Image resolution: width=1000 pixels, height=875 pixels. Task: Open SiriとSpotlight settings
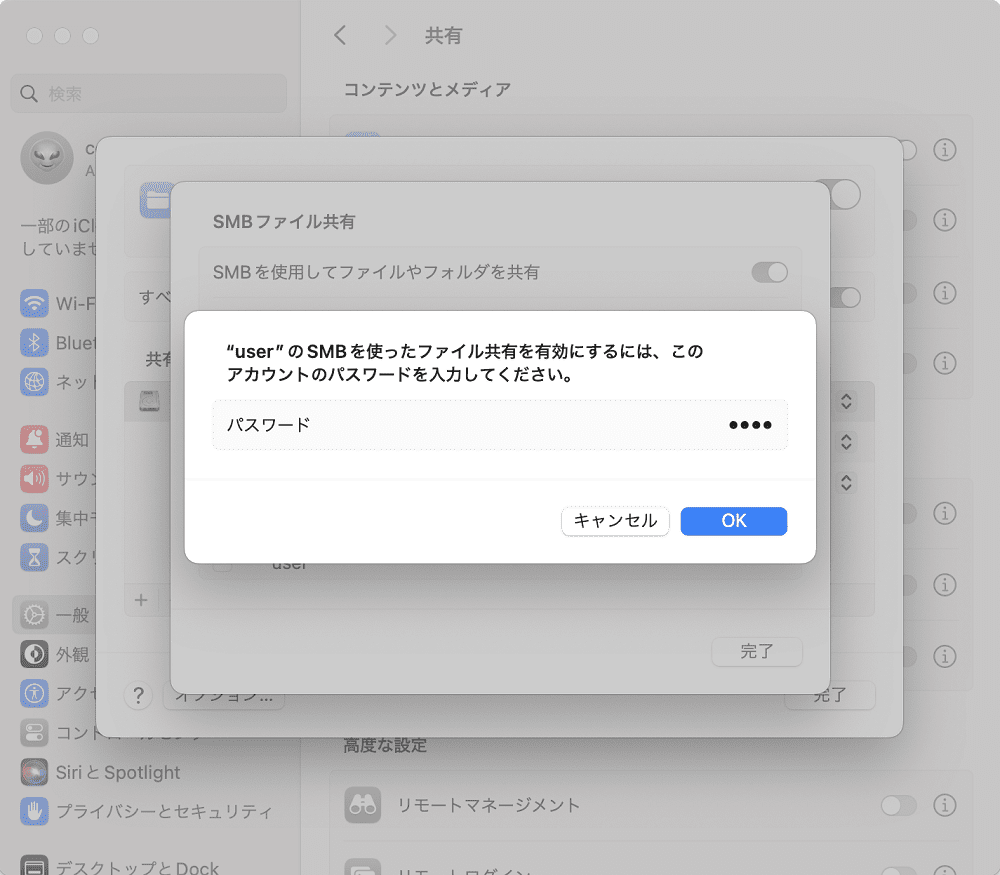[x=100, y=772]
